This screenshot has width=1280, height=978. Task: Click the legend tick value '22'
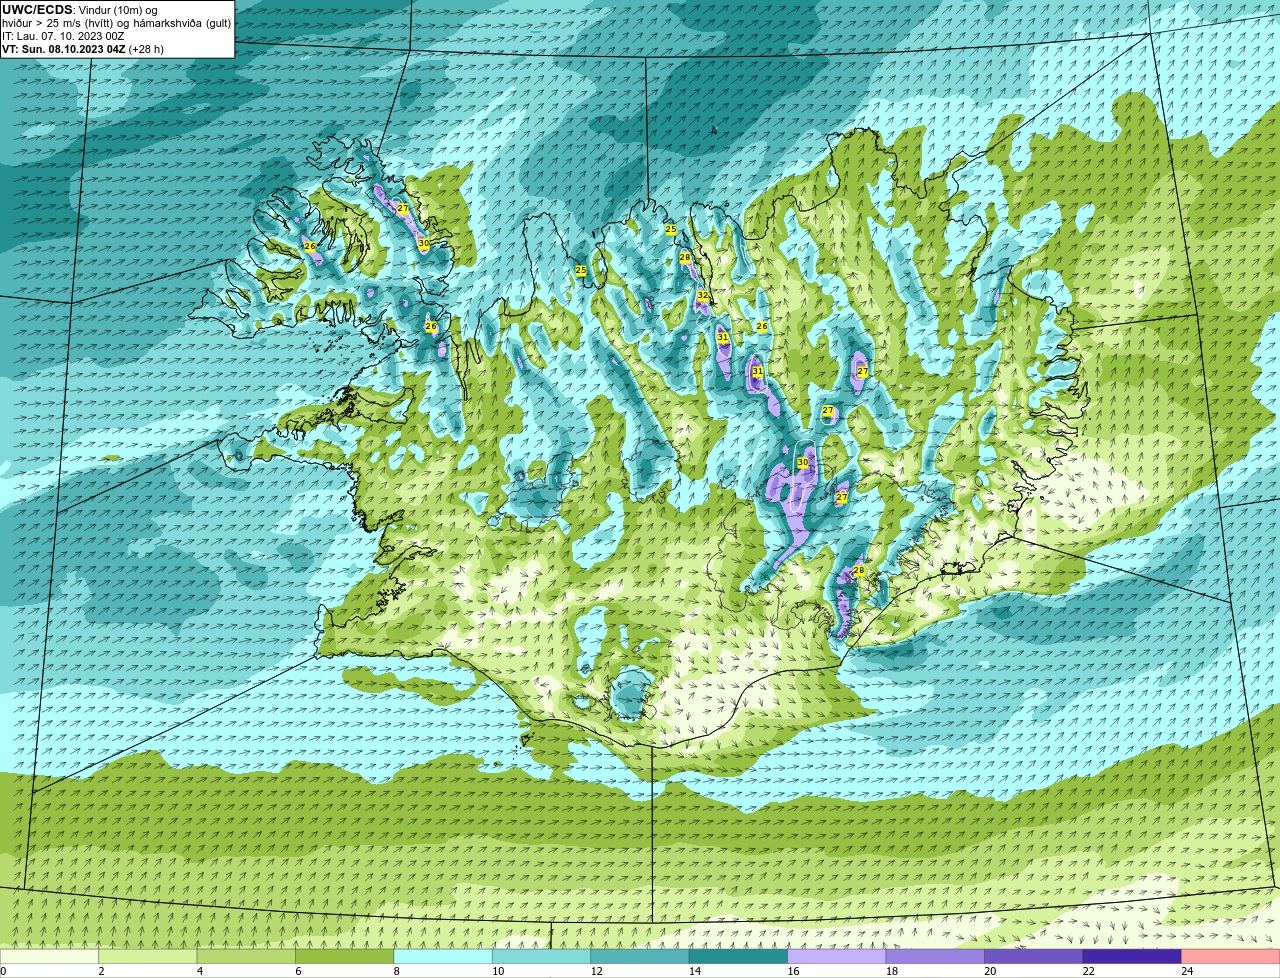(x=1088, y=971)
